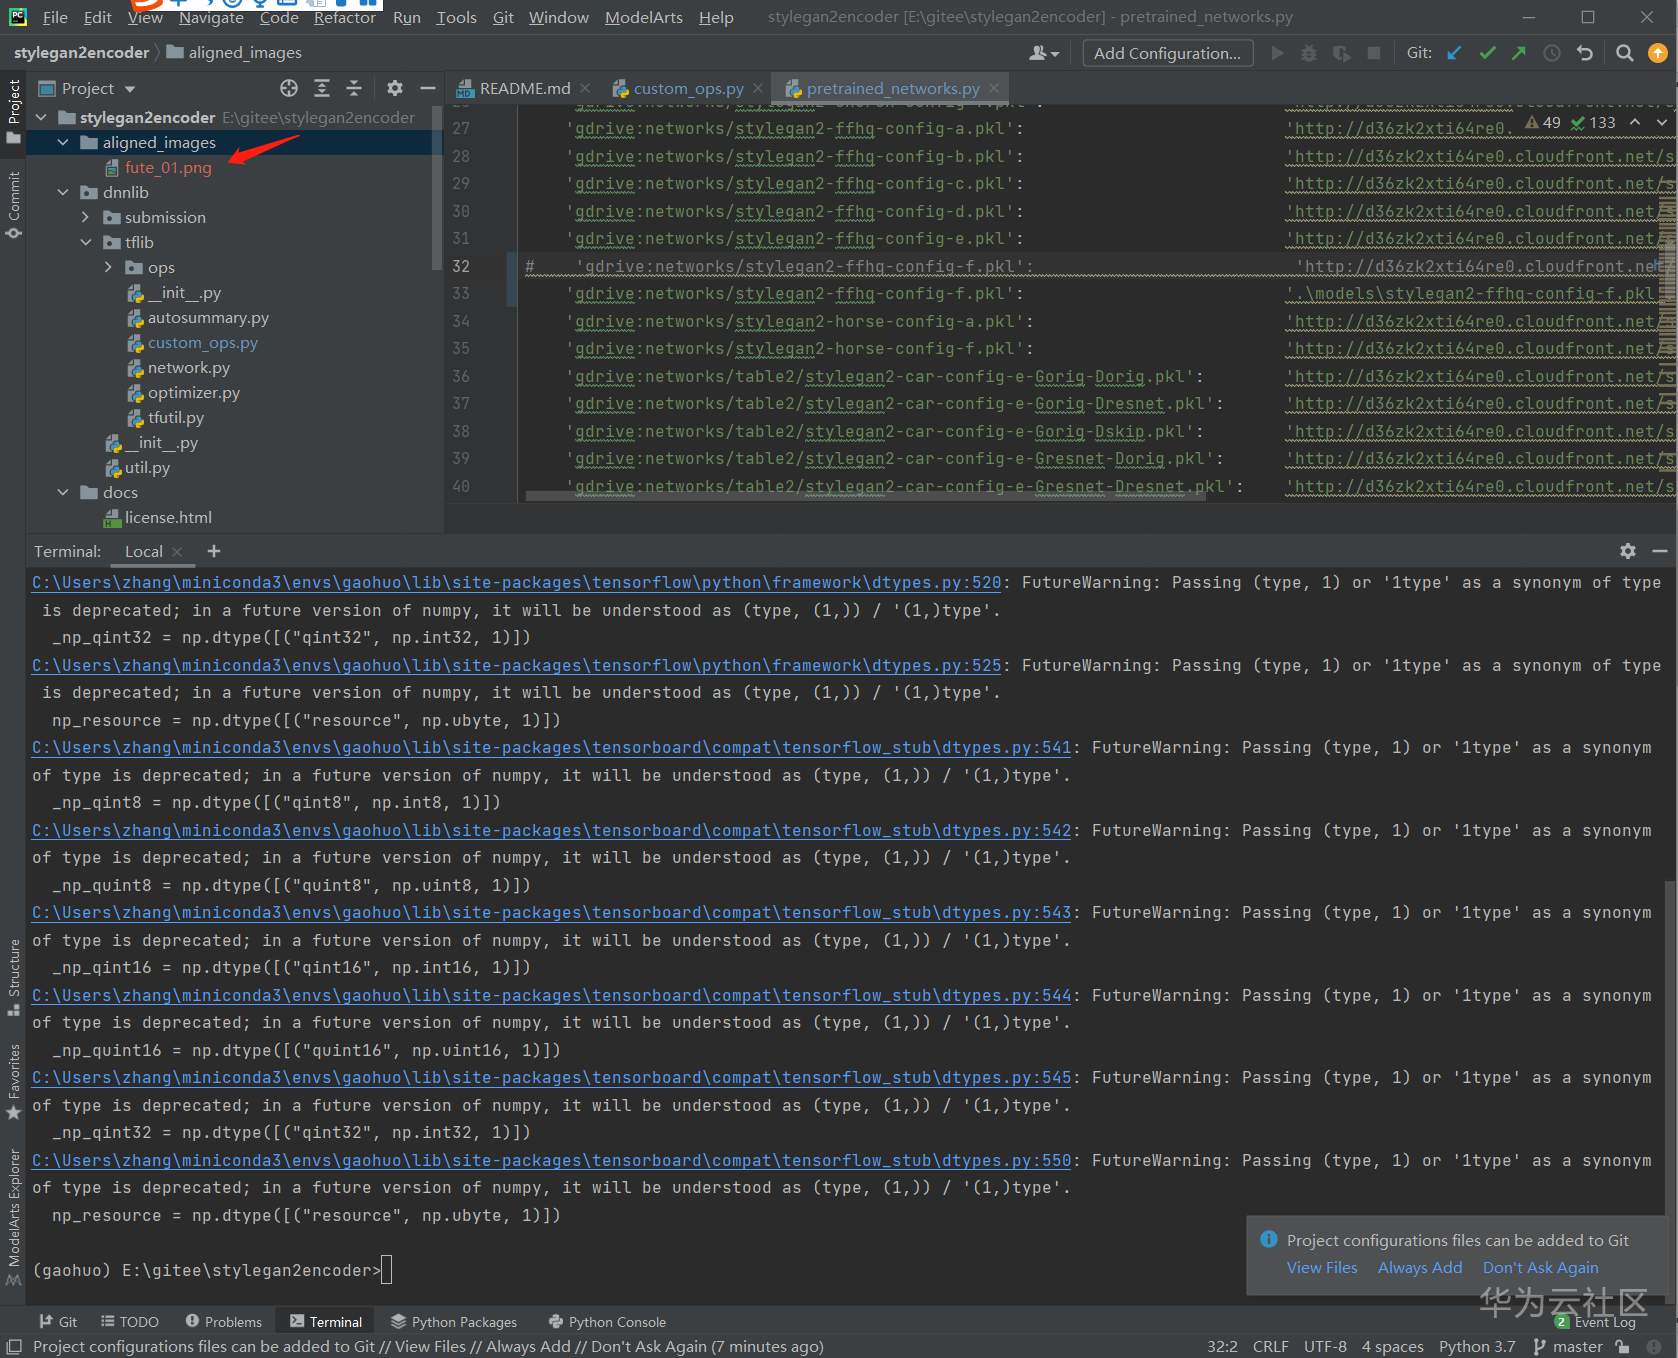Click the locate file target icon in Project panel
The height and width of the screenshot is (1358, 1678).
289,88
